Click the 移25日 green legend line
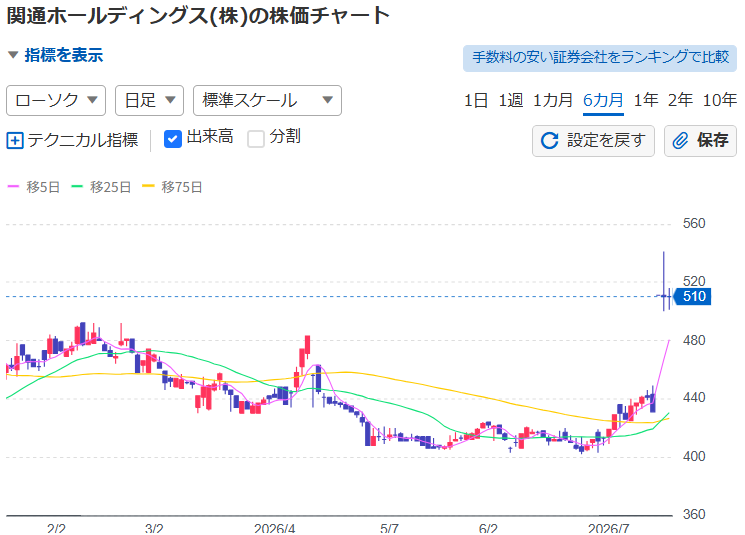This screenshot has height=535, width=745. 77,187
